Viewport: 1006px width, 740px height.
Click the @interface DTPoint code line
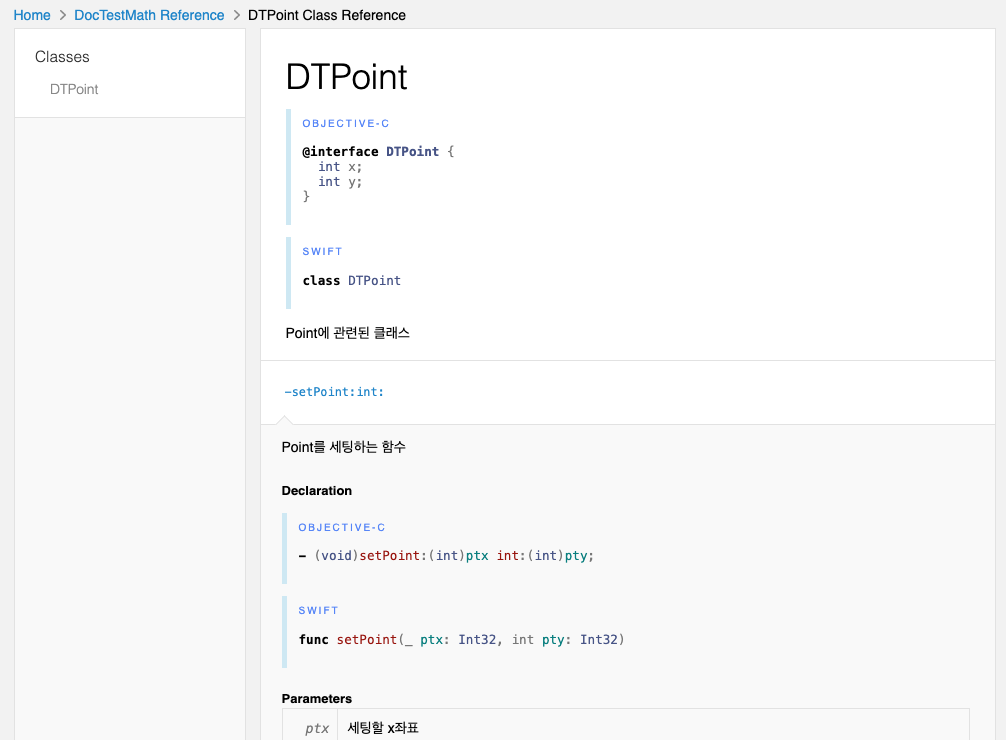coord(378,151)
